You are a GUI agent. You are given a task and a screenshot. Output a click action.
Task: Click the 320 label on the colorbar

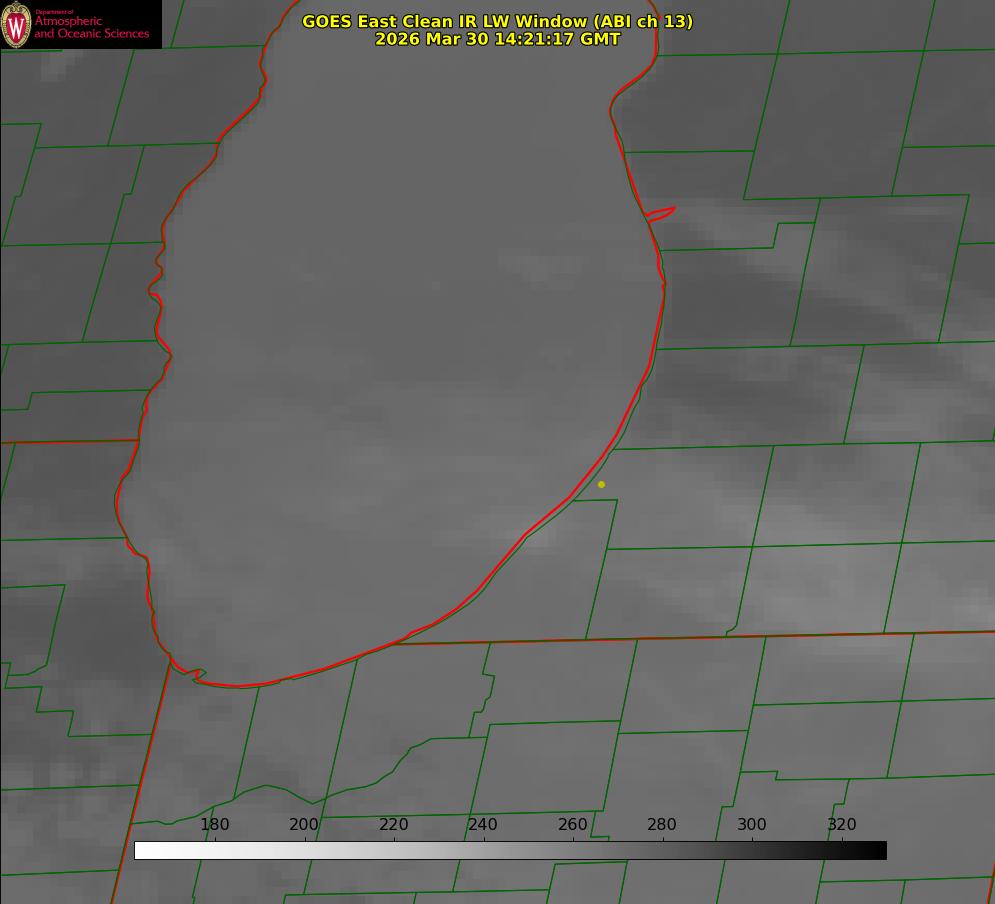click(842, 825)
